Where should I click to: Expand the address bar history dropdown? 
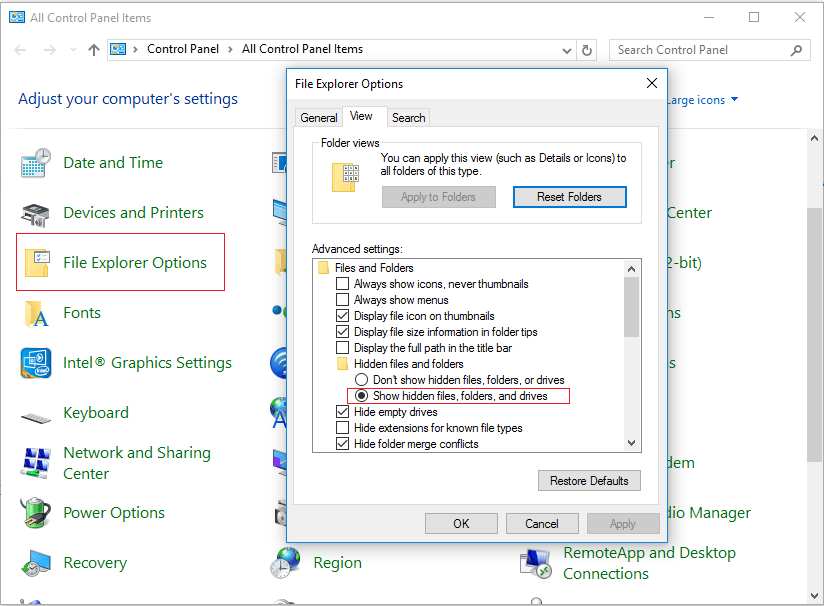tap(567, 50)
